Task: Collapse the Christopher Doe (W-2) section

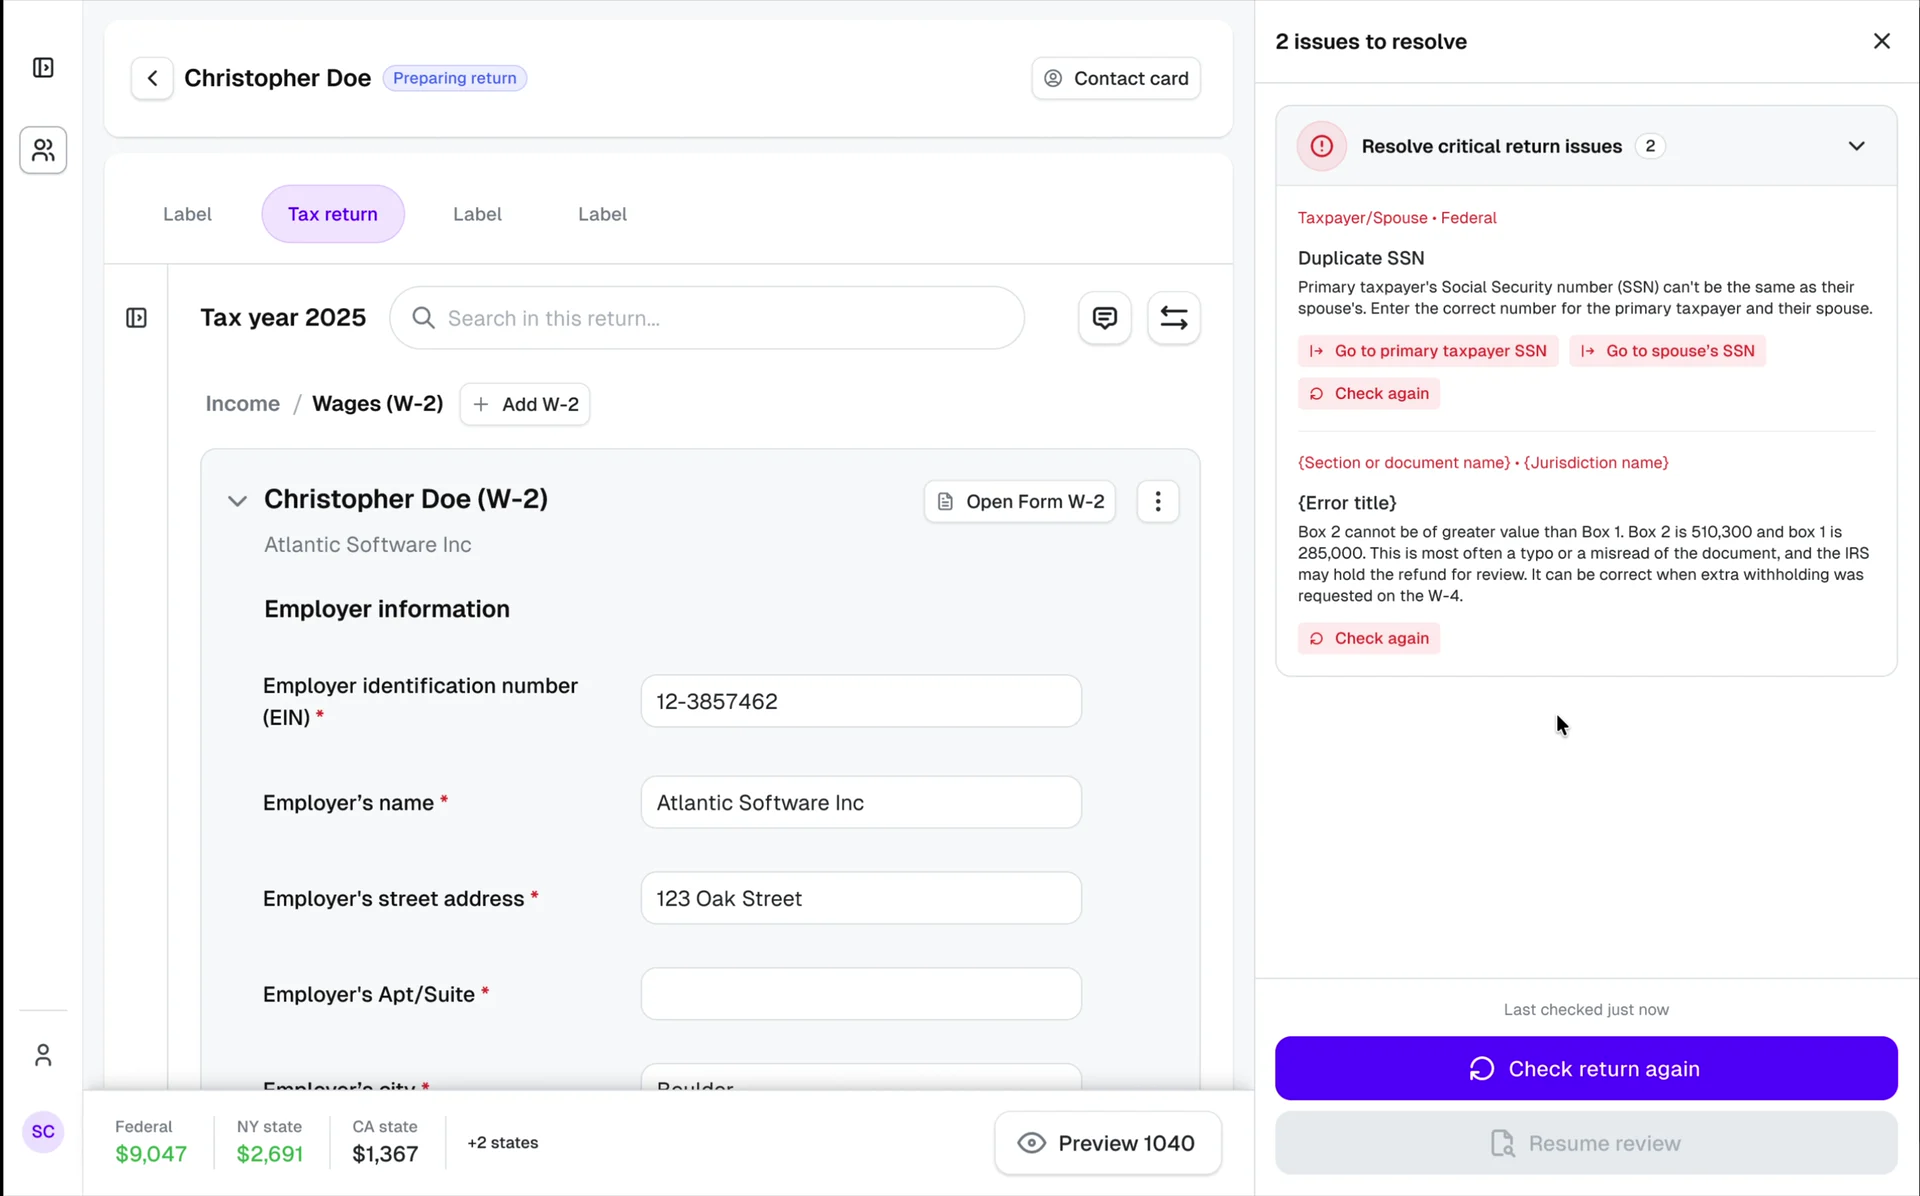Action: pos(237,501)
